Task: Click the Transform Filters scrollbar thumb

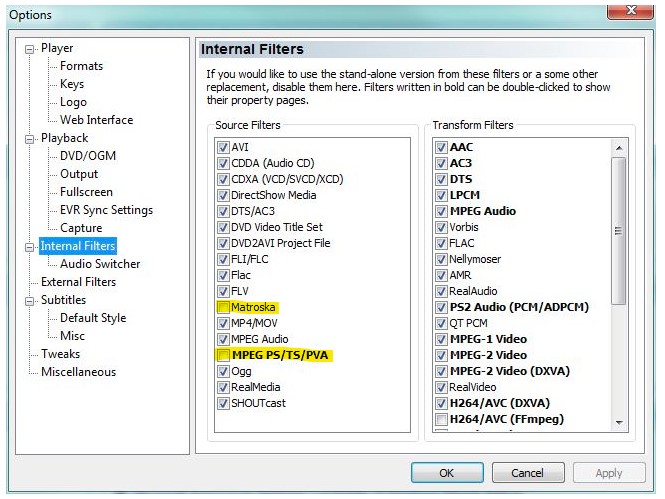Action: point(619,231)
